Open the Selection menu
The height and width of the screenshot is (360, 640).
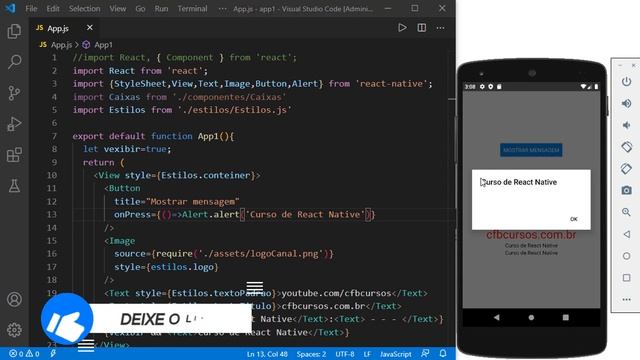pos(84,9)
